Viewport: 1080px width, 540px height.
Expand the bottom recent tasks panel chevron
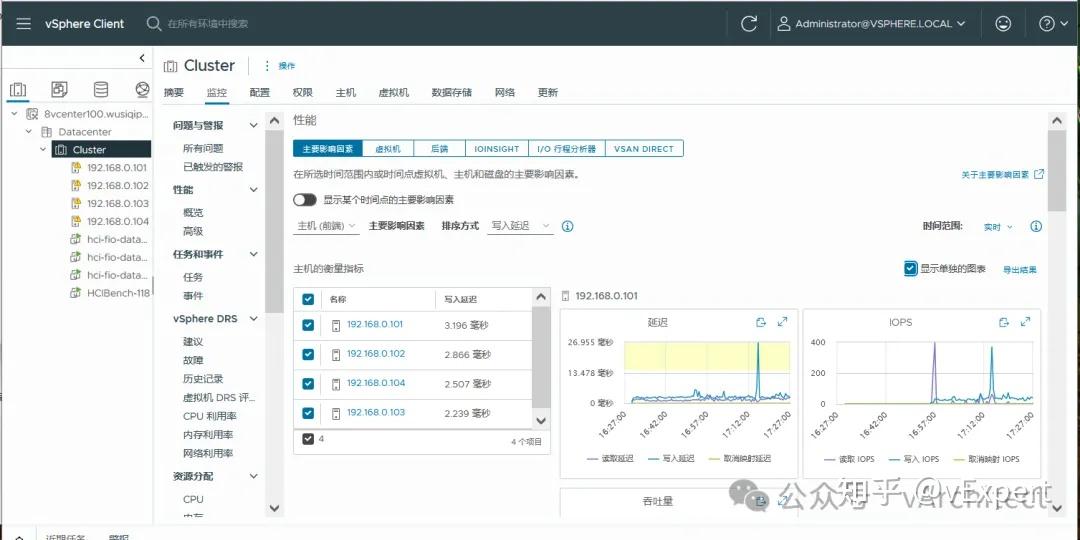[x=19, y=537]
